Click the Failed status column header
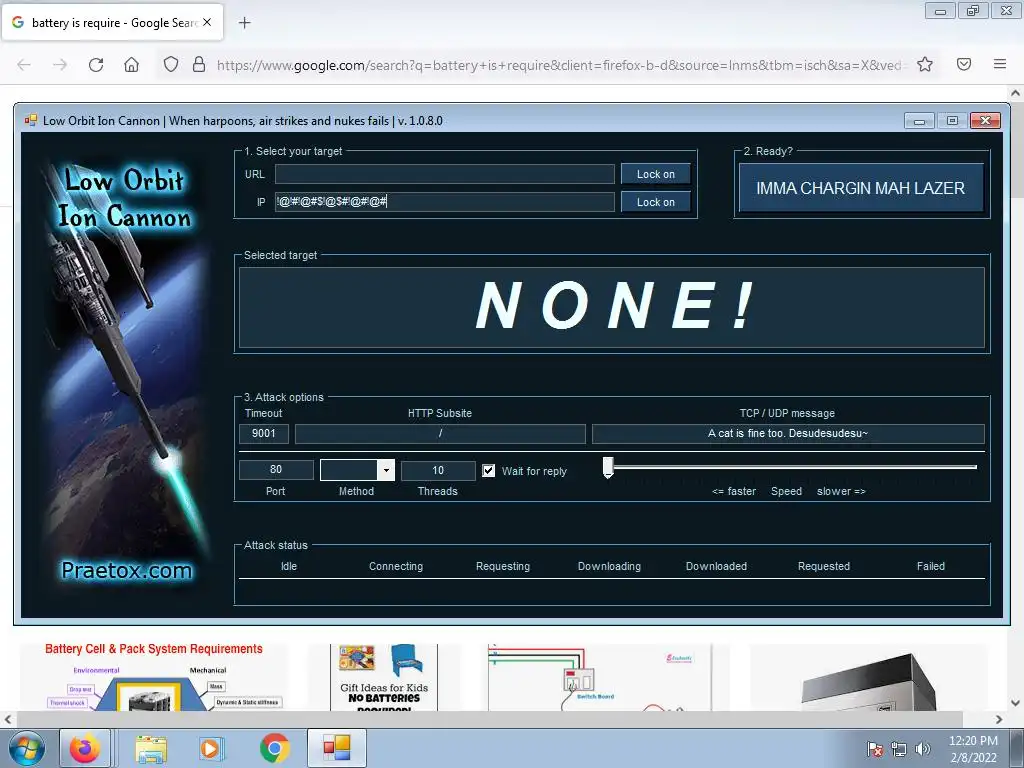Viewport: 1024px width, 768px height. click(931, 566)
